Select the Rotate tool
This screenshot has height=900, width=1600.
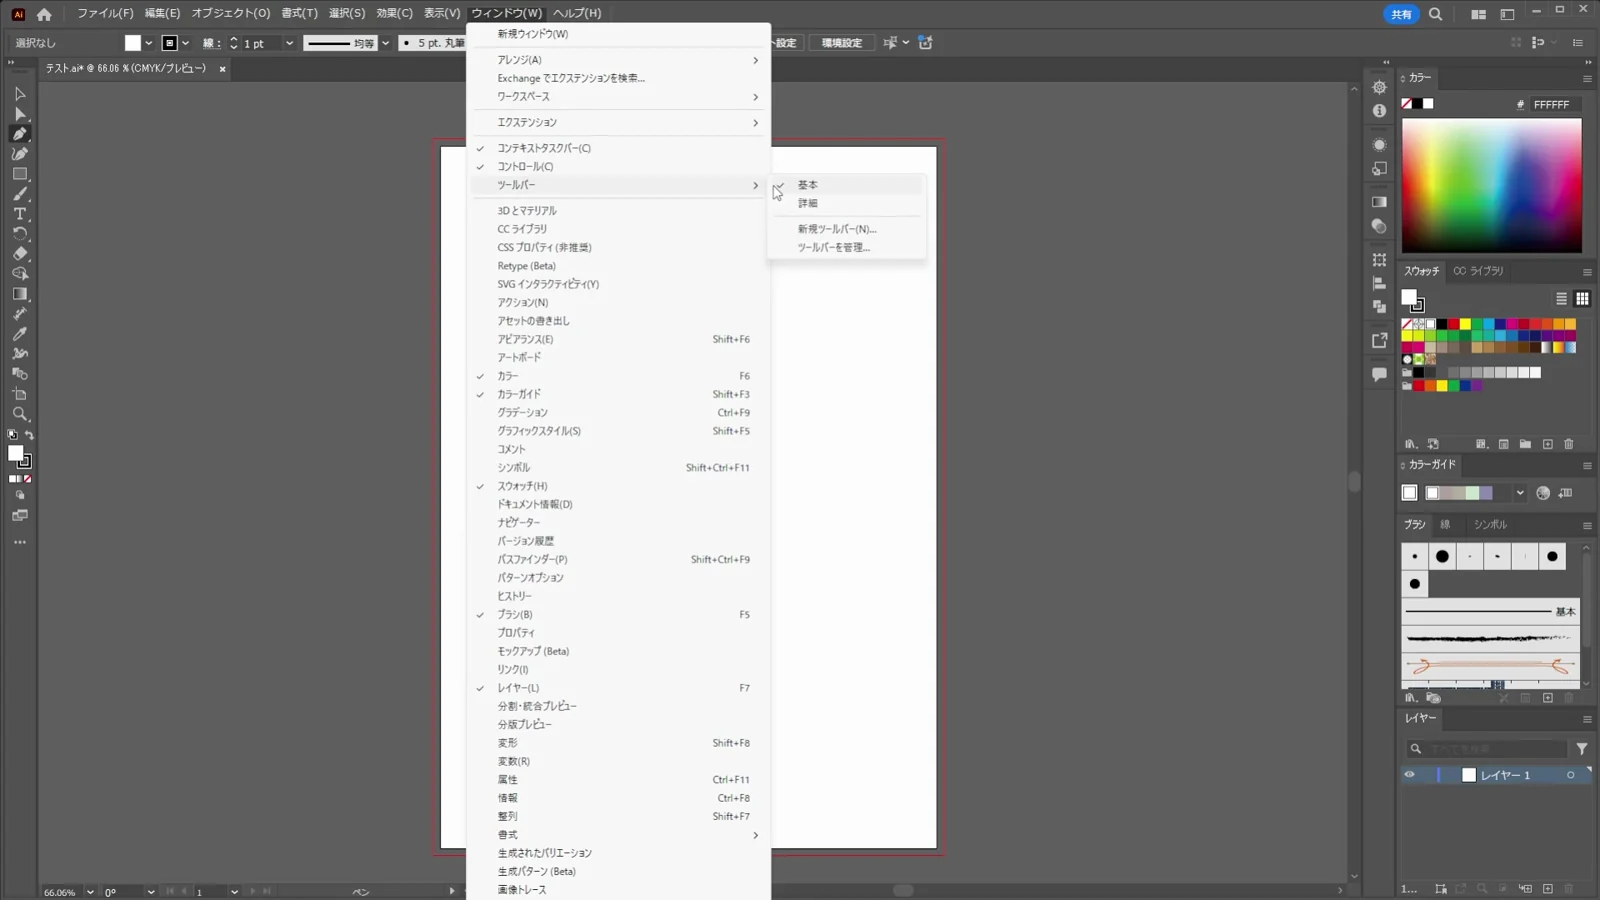click(19, 234)
